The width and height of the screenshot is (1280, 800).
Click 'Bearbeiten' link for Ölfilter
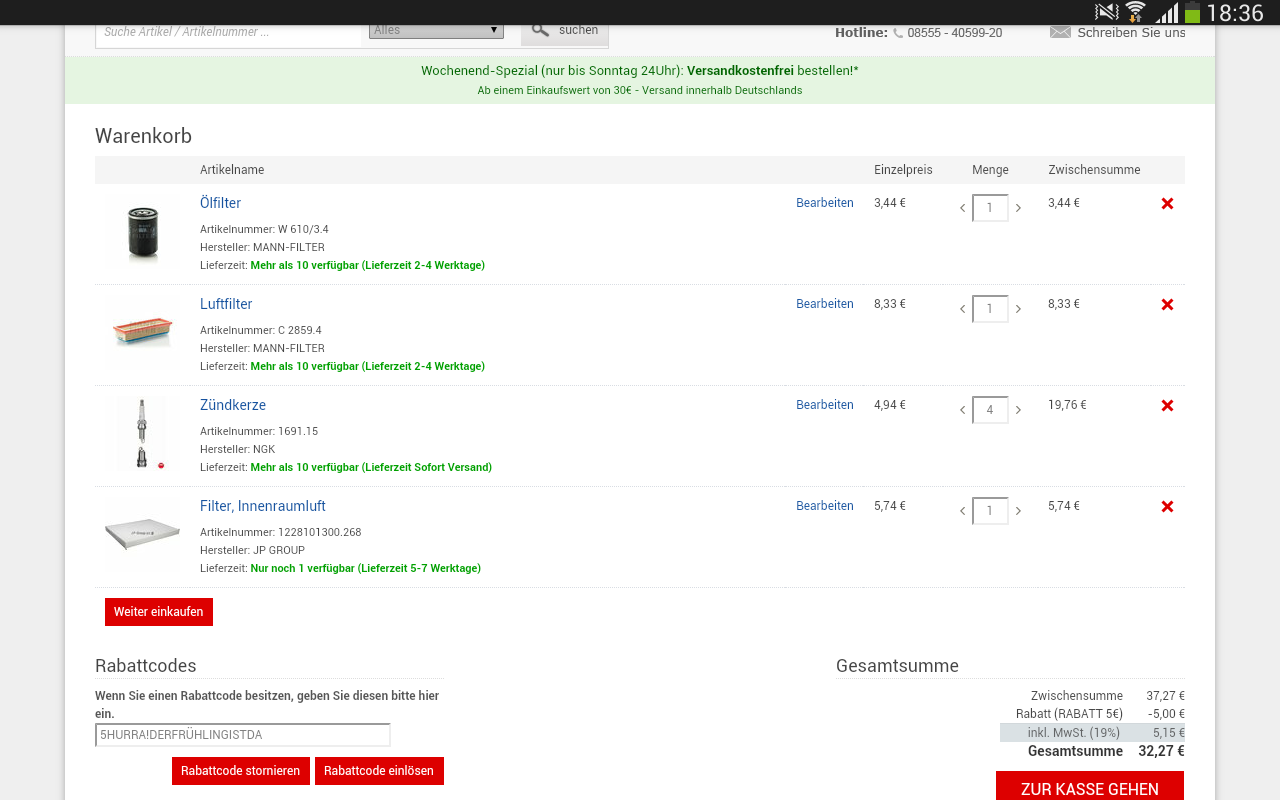[x=824, y=203]
